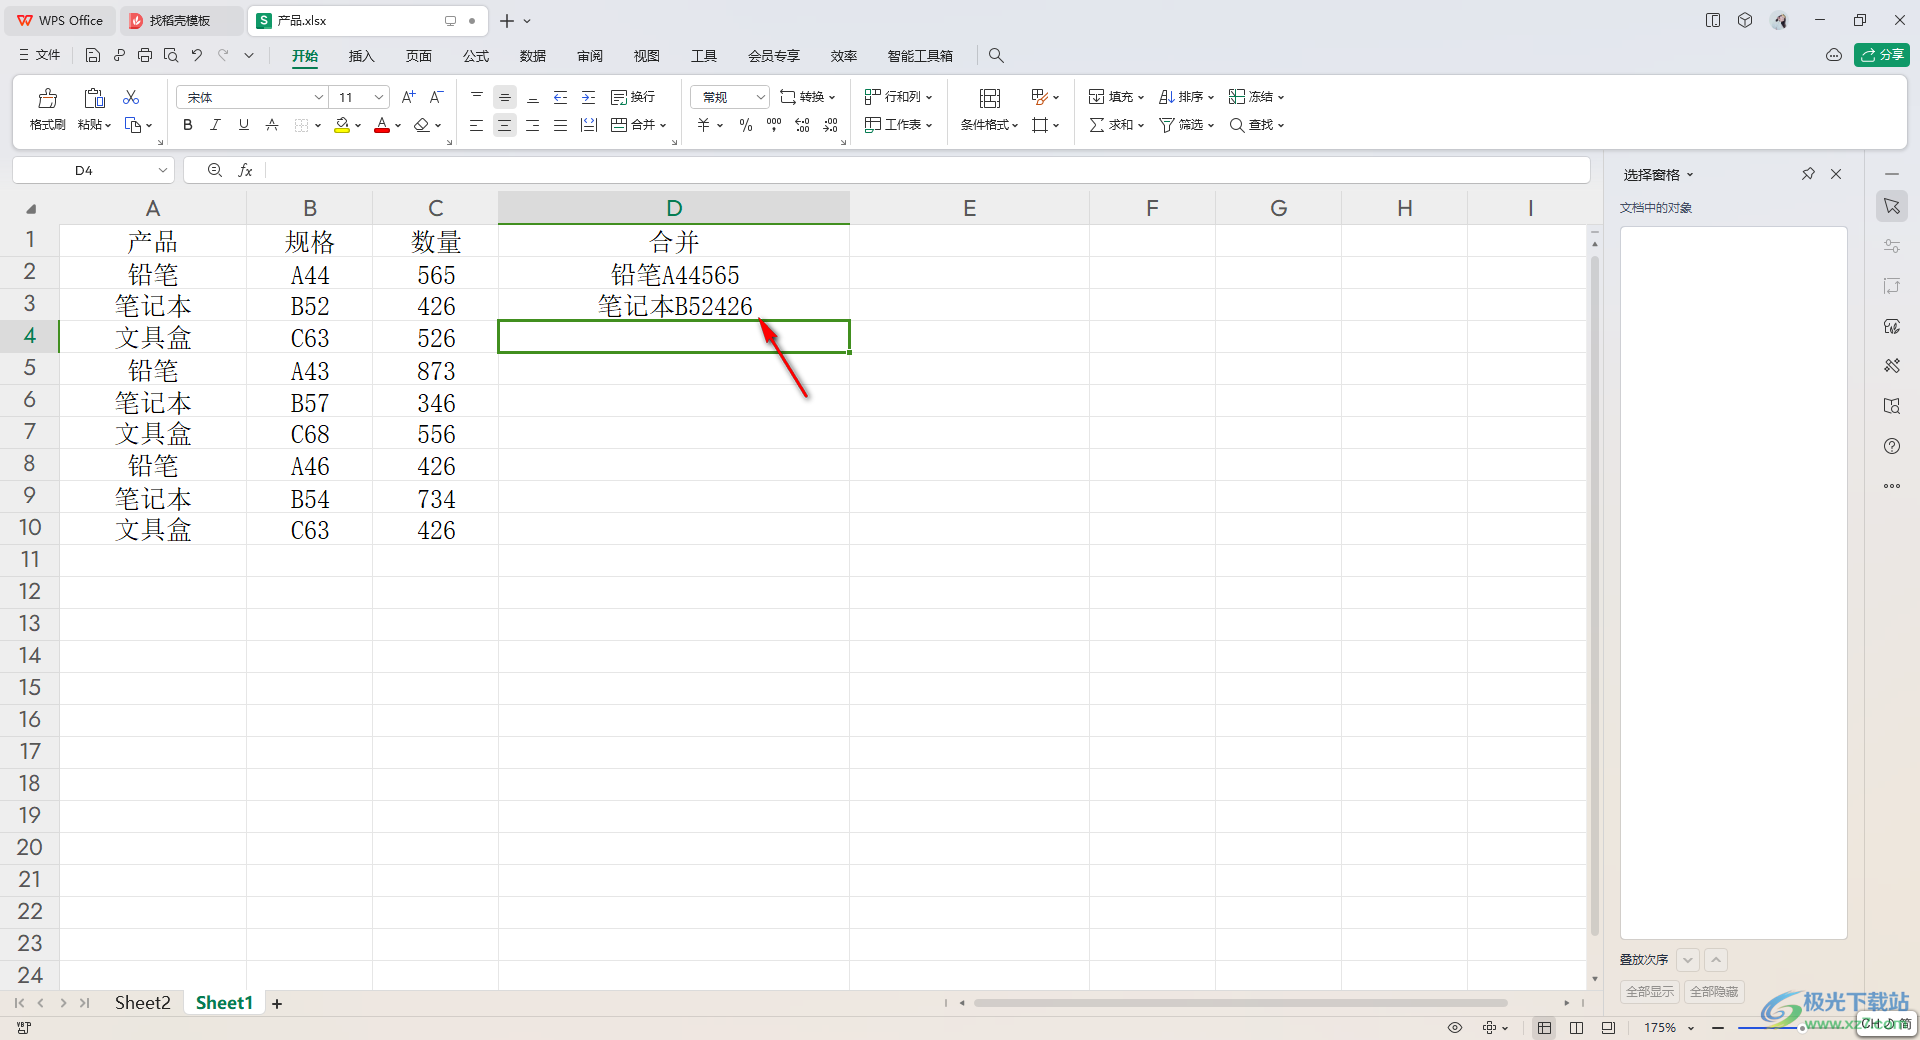The image size is (1920, 1040).
Task: Toggle Underline formatting
Action: coord(244,125)
